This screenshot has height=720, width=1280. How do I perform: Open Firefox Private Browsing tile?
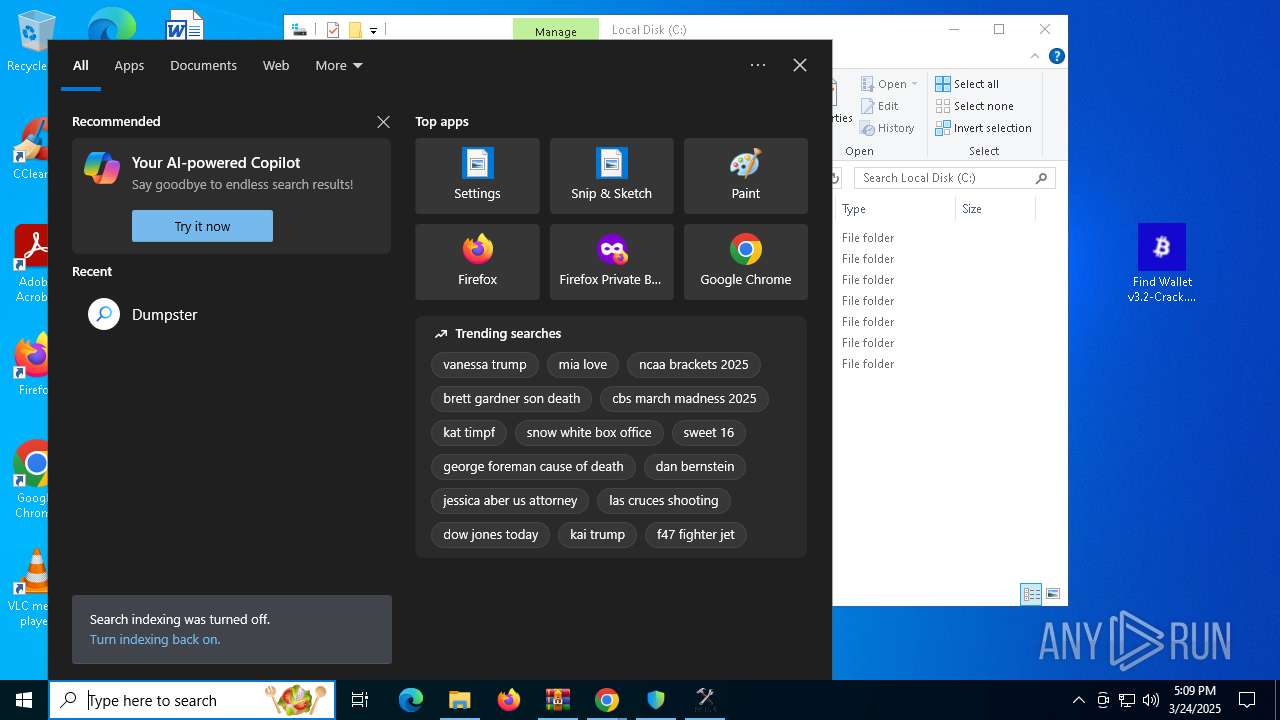point(611,262)
